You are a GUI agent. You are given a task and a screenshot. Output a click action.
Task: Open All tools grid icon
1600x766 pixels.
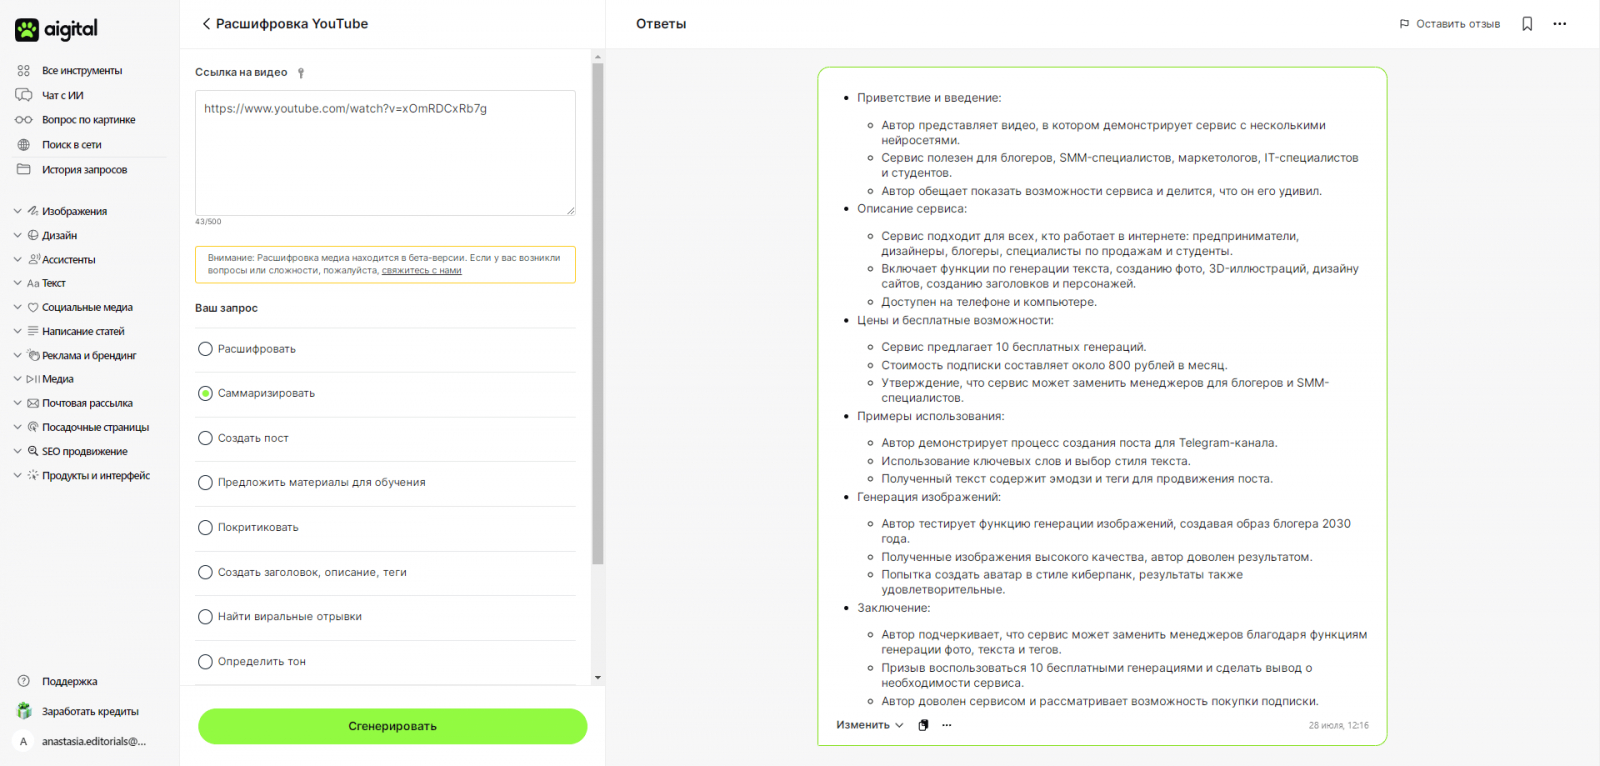24,71
